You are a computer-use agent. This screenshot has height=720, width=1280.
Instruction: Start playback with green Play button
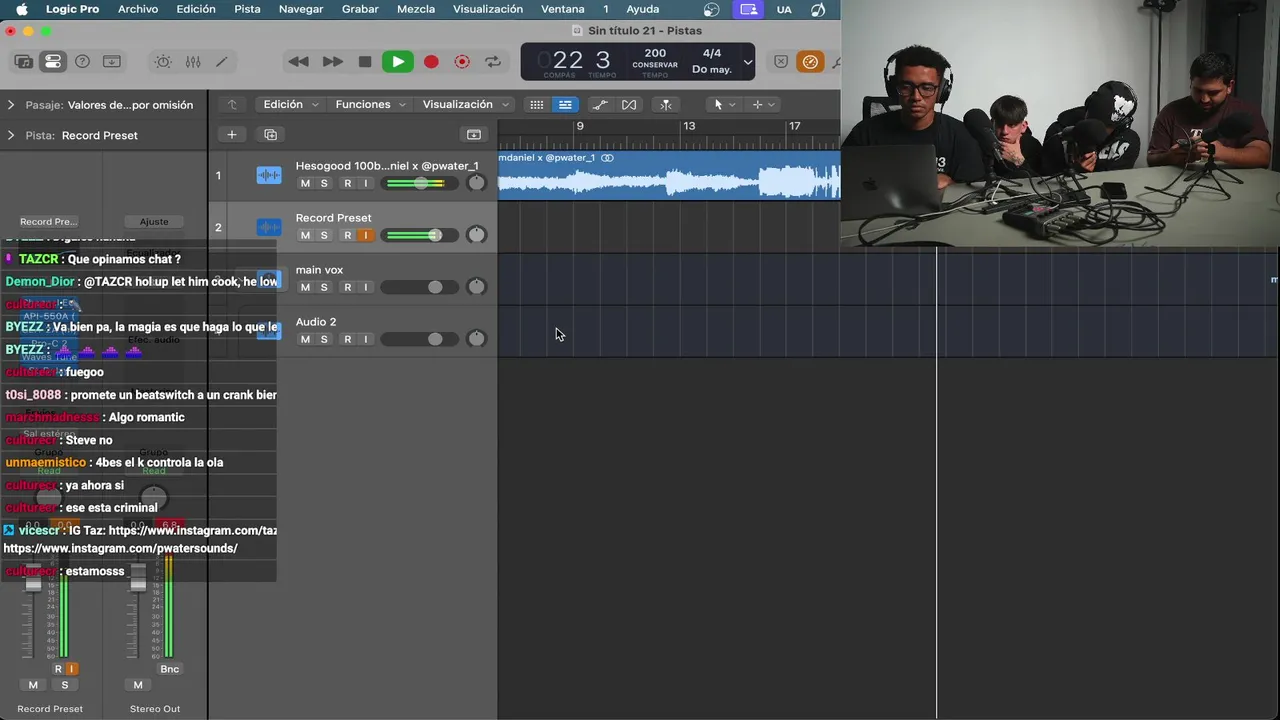tap(398, 62)
